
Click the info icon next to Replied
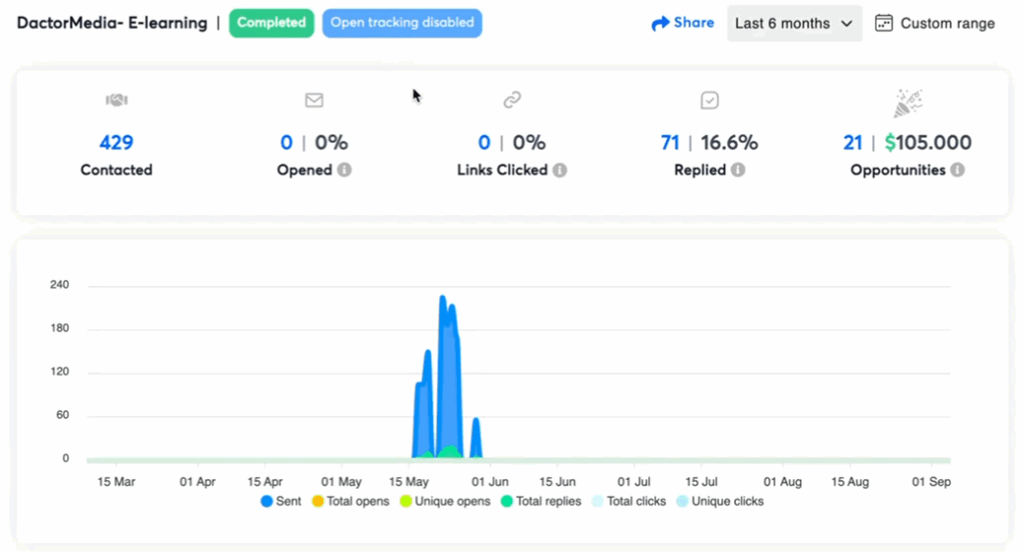(x=738, y=170)
